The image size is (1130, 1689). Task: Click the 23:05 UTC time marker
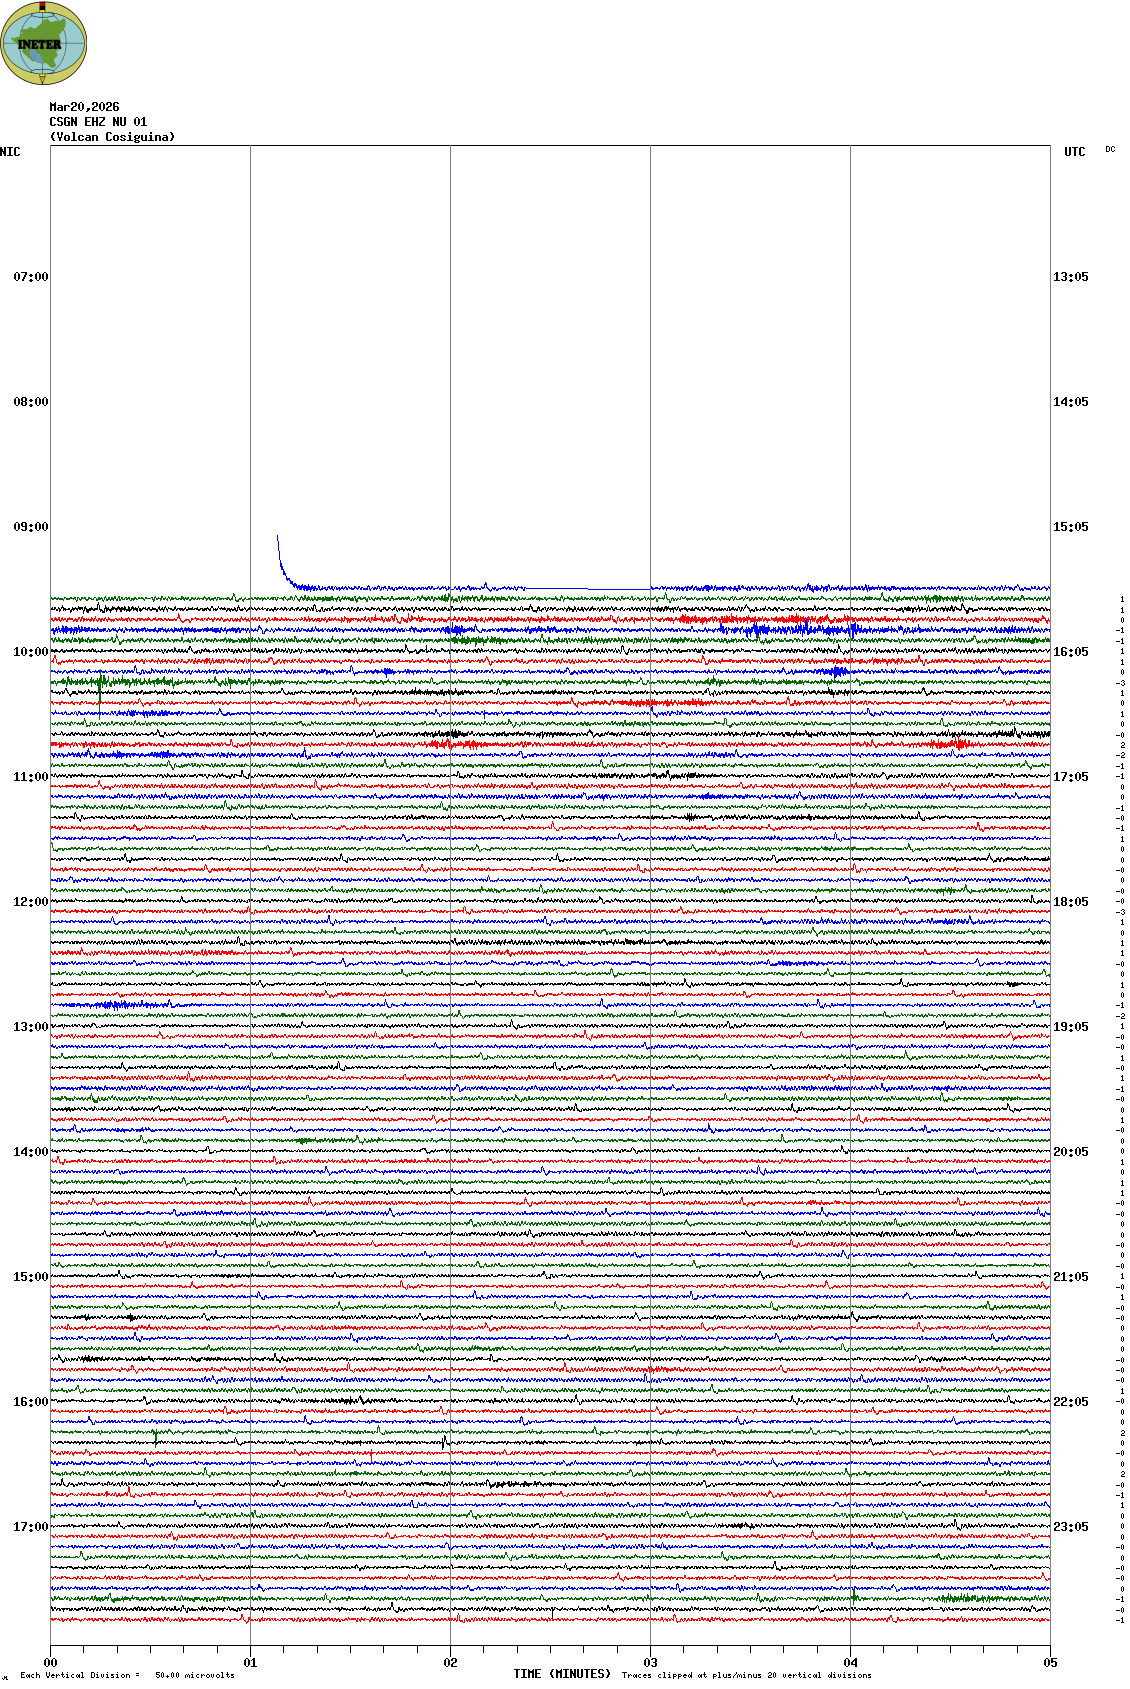[1070, 1527]
